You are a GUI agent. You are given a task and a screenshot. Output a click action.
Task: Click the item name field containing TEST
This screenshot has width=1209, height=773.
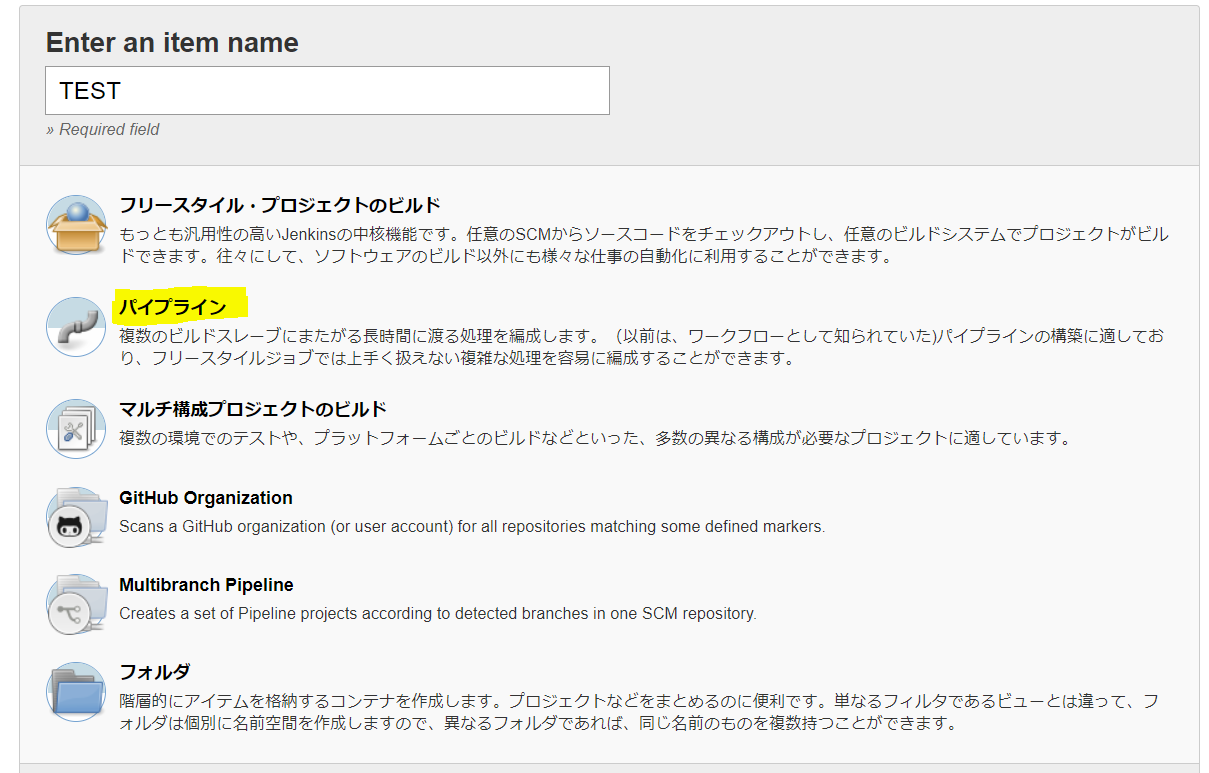pyautogui.click(x=327, y=90)
